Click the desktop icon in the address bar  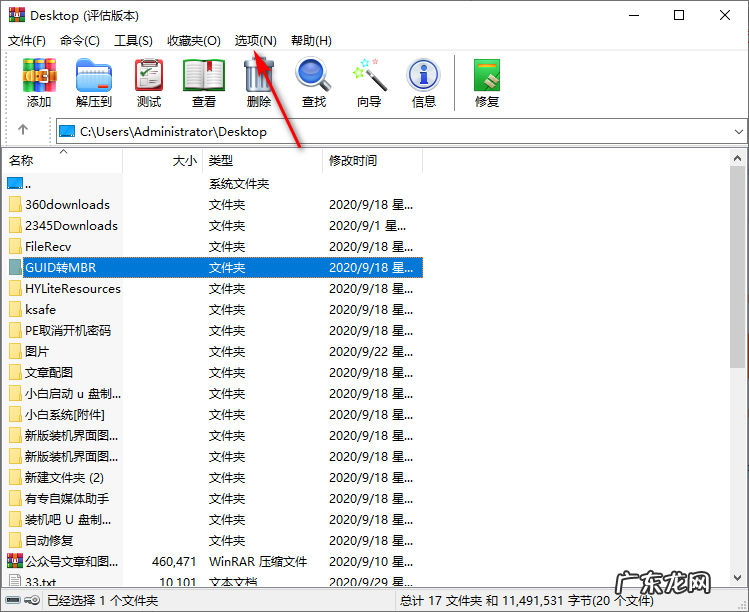click(67, 131)
